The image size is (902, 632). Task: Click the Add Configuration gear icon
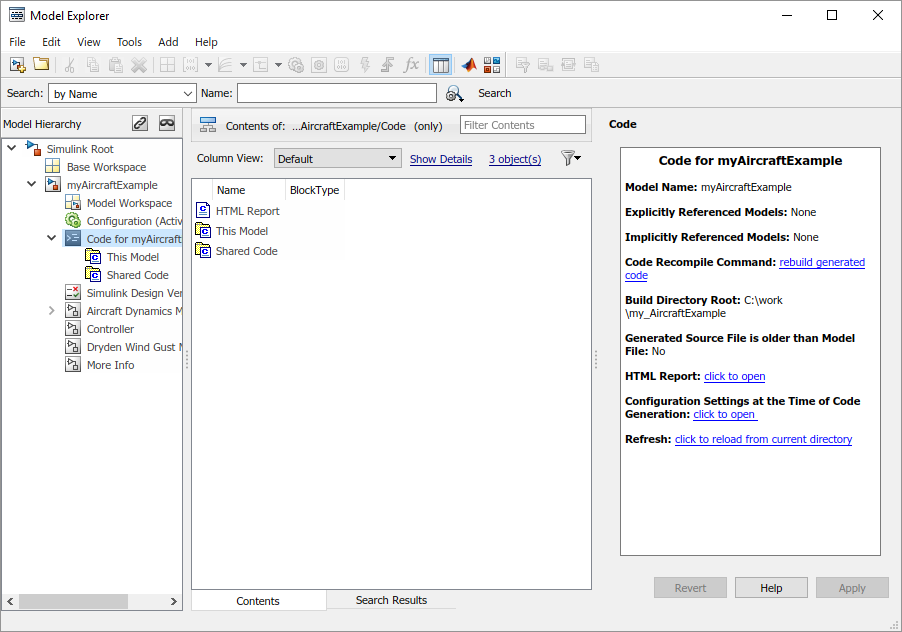point(296,65)
